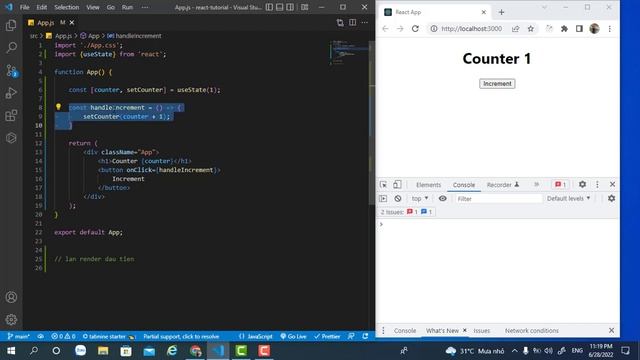Toggle console sidebar icon
This screenshot has height=360, width=640.
383,198
